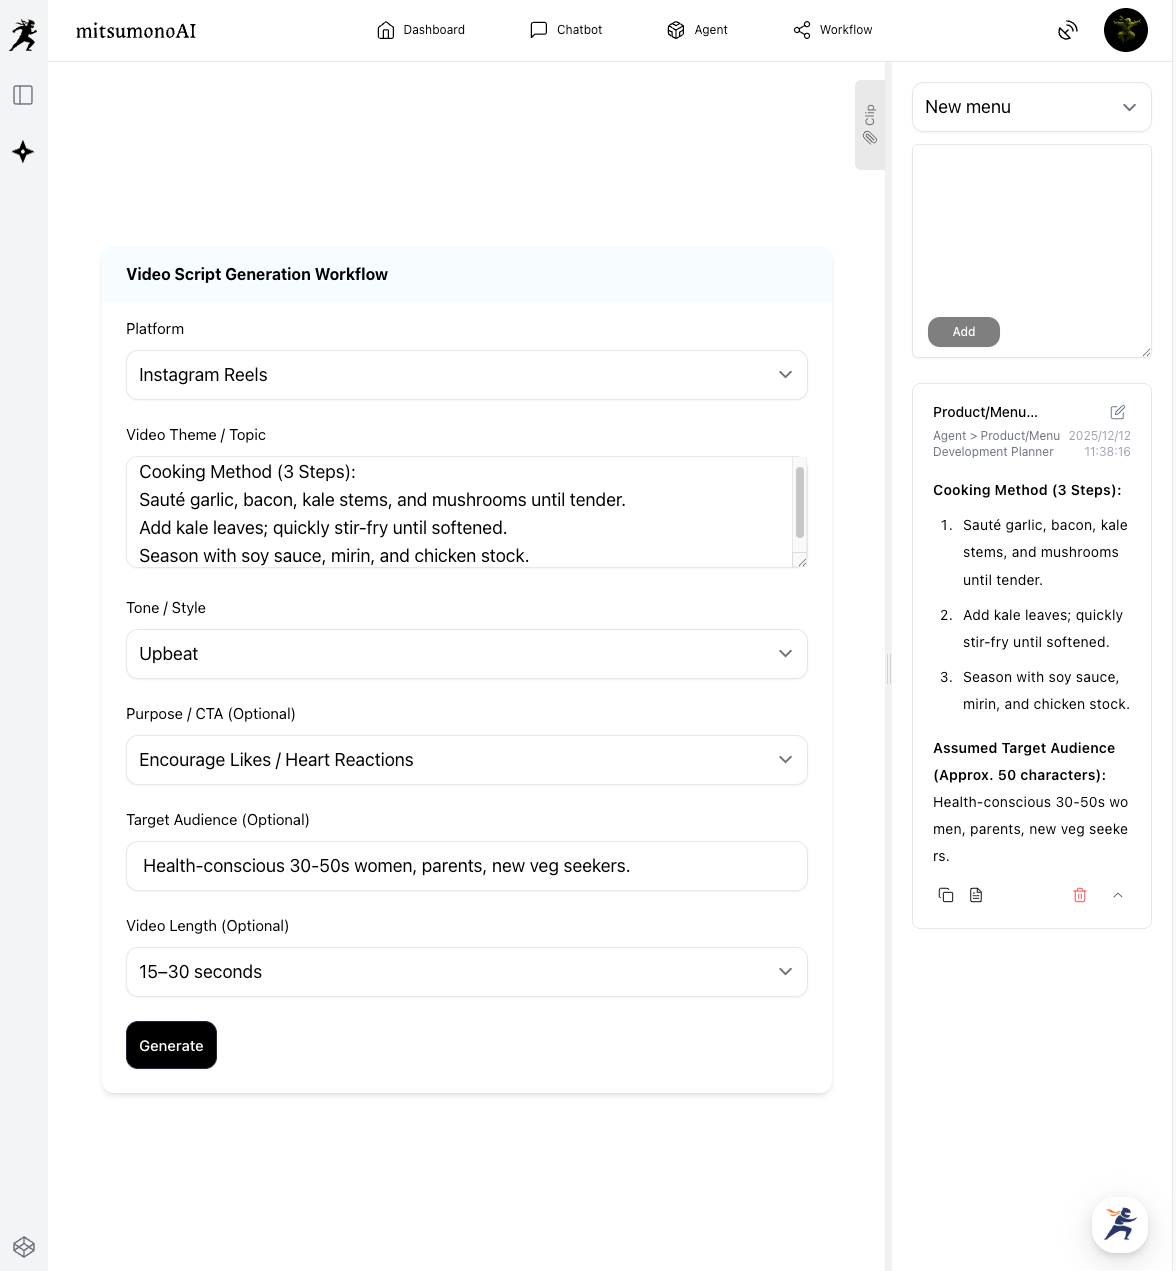Click the mitsumonoAI brand title
Screen dimensions: 1176x1271
pos(136,31)
